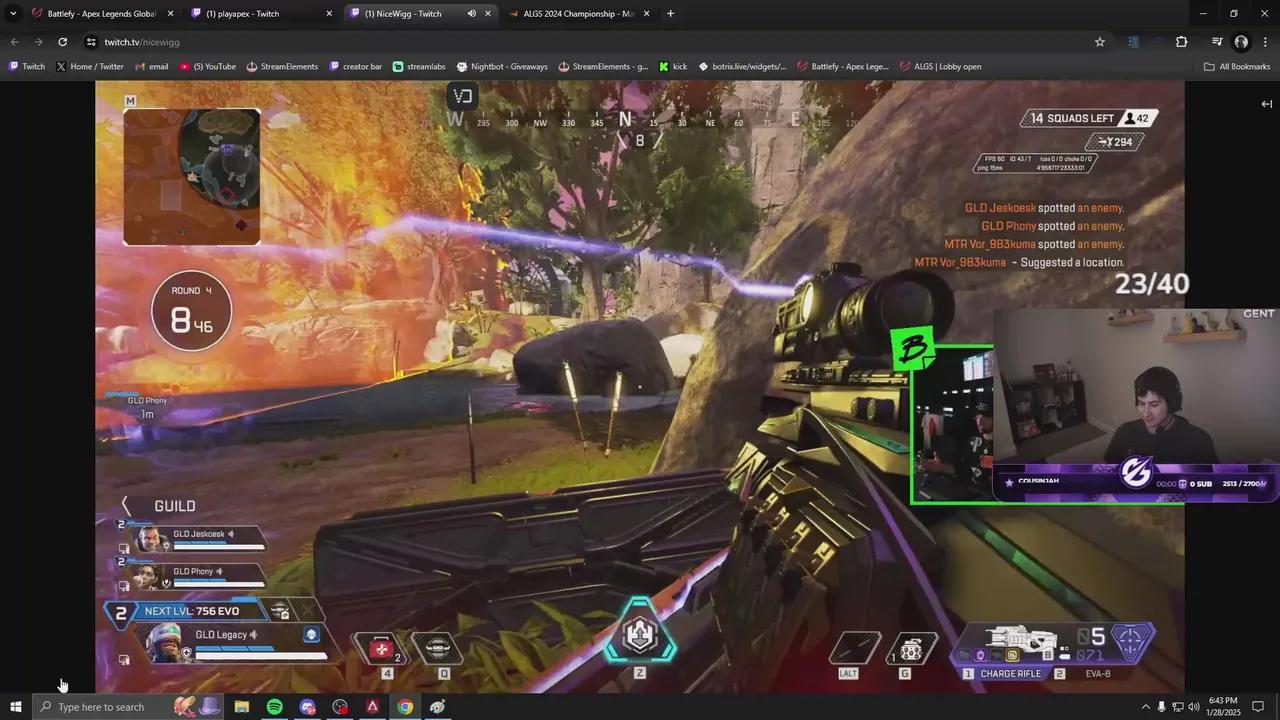Image resolution: width=1280 pixels, height=720 pixels.
Task: Open the taskbar app with bird icon
Action: coord(438,707)
